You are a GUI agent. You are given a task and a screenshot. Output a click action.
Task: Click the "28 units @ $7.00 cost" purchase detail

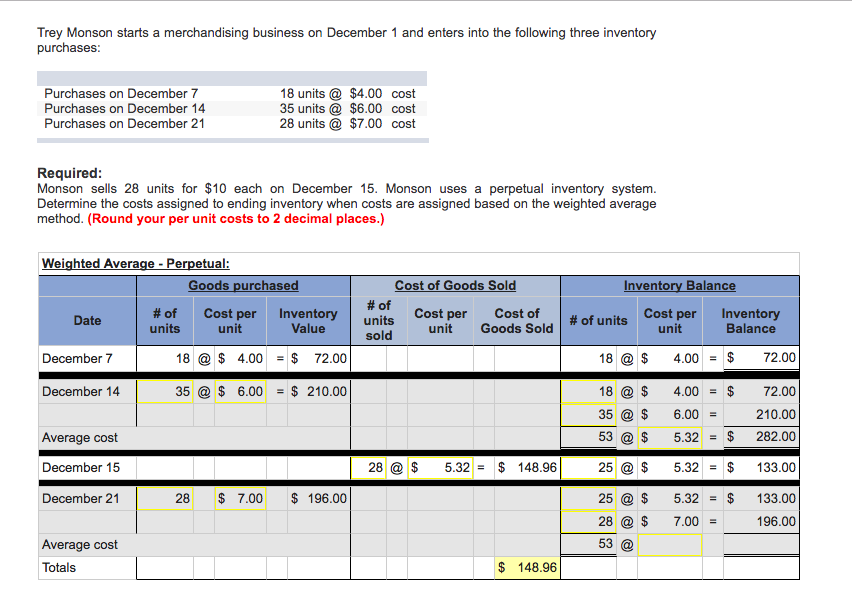(348, 124)
